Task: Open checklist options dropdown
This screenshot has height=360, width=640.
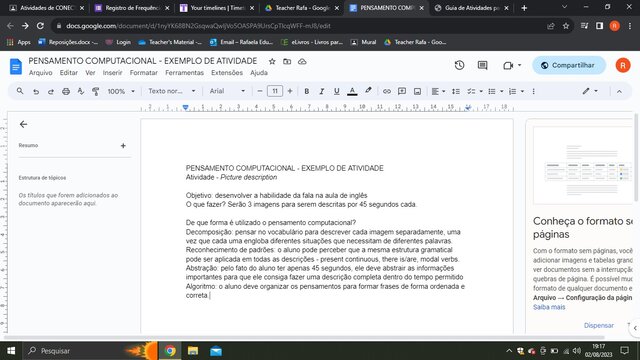Action: click(481, 91)
